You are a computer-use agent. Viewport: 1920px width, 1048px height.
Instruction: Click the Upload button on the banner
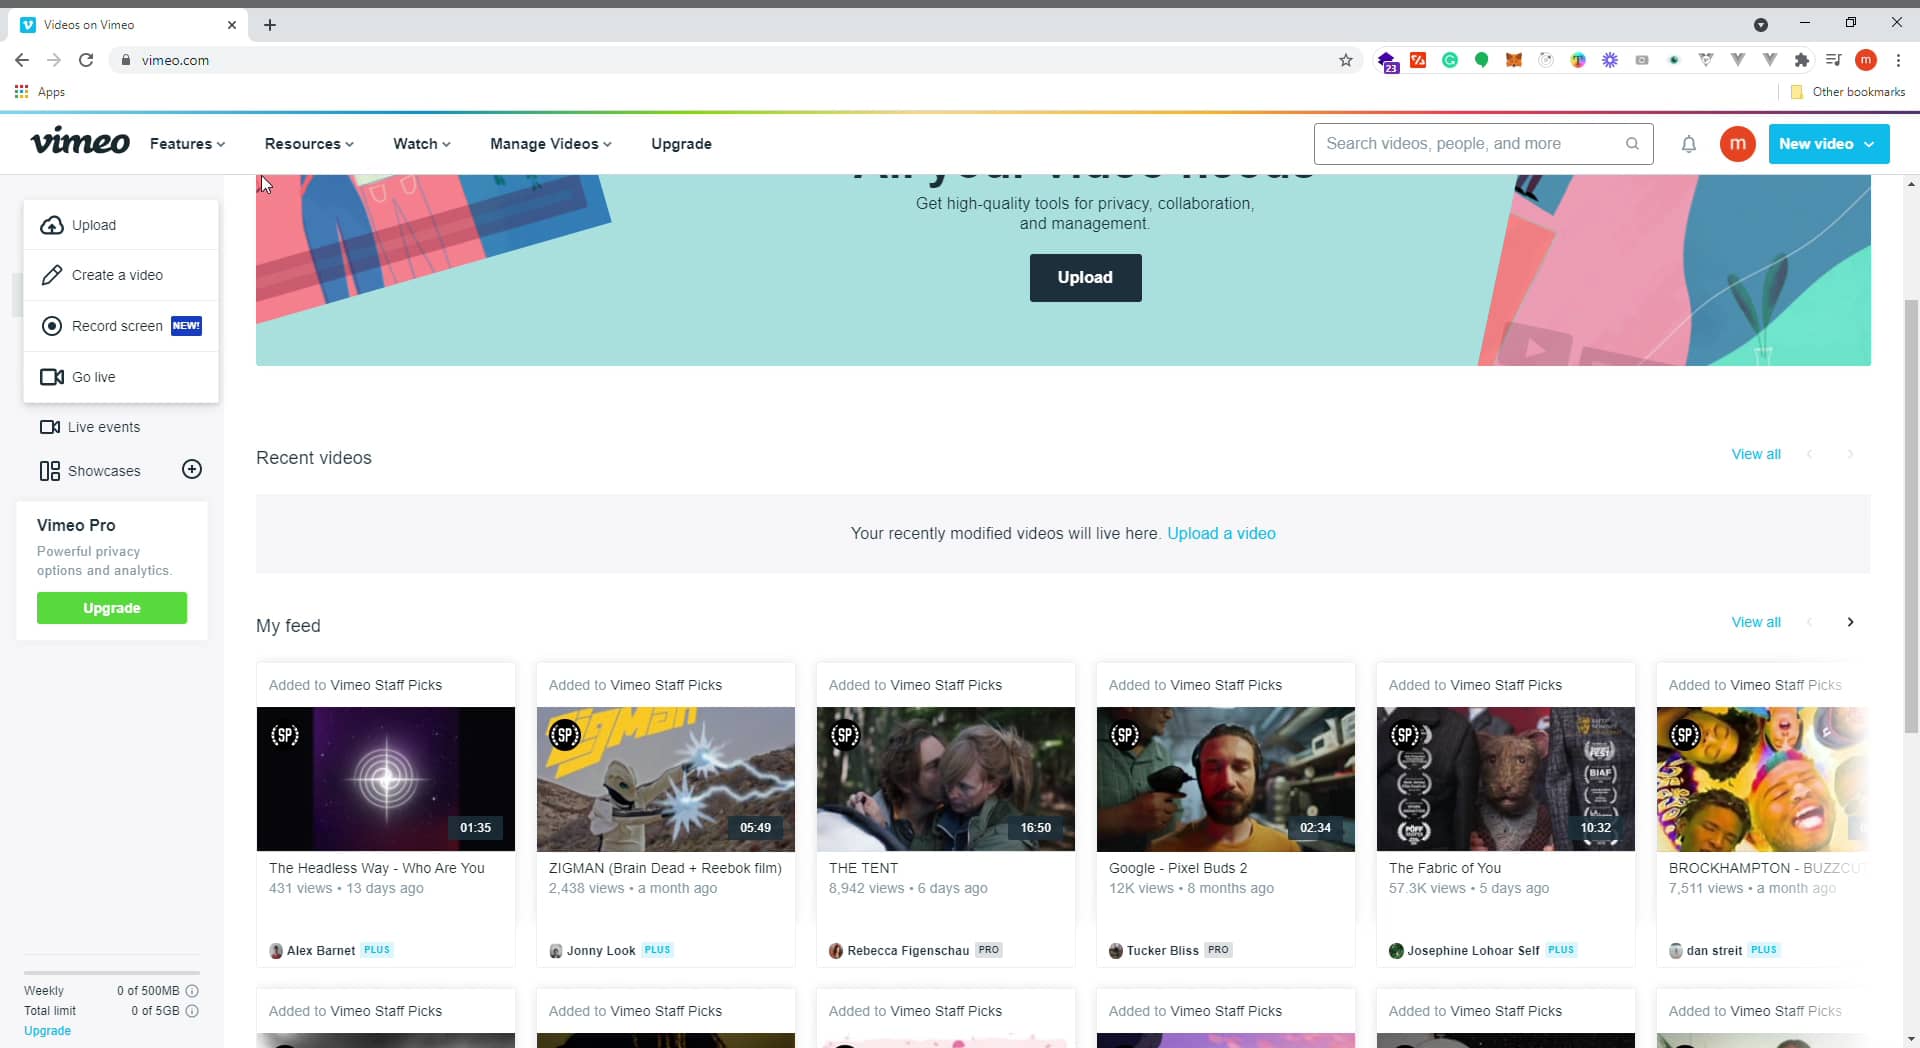coord(1085,278)
